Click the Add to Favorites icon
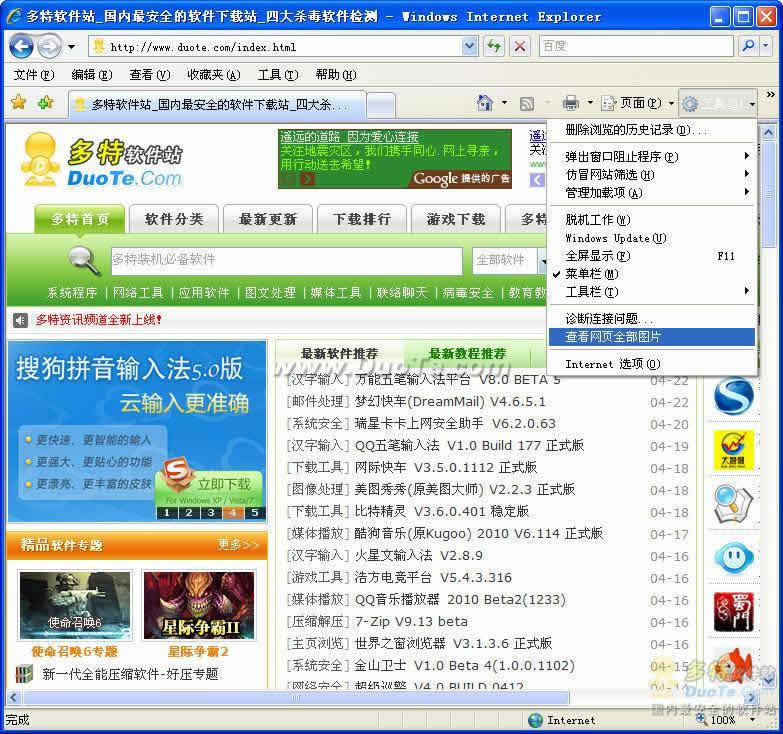 tap(45, 103)
